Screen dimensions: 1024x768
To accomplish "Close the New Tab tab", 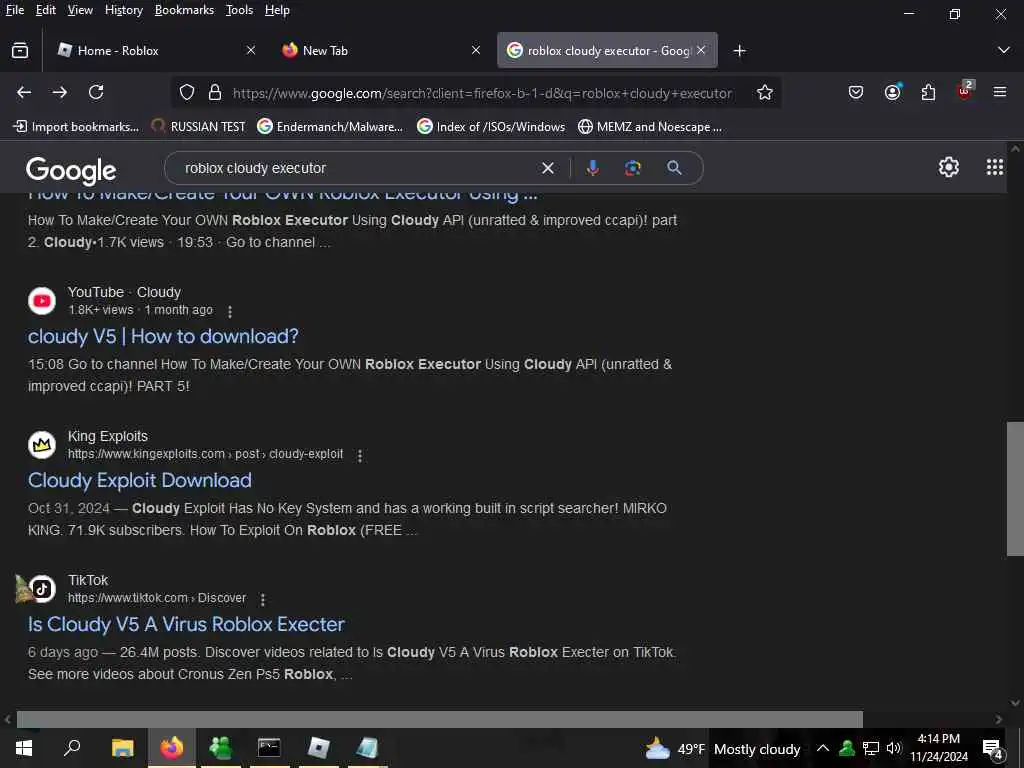I will tap(475, 50).
